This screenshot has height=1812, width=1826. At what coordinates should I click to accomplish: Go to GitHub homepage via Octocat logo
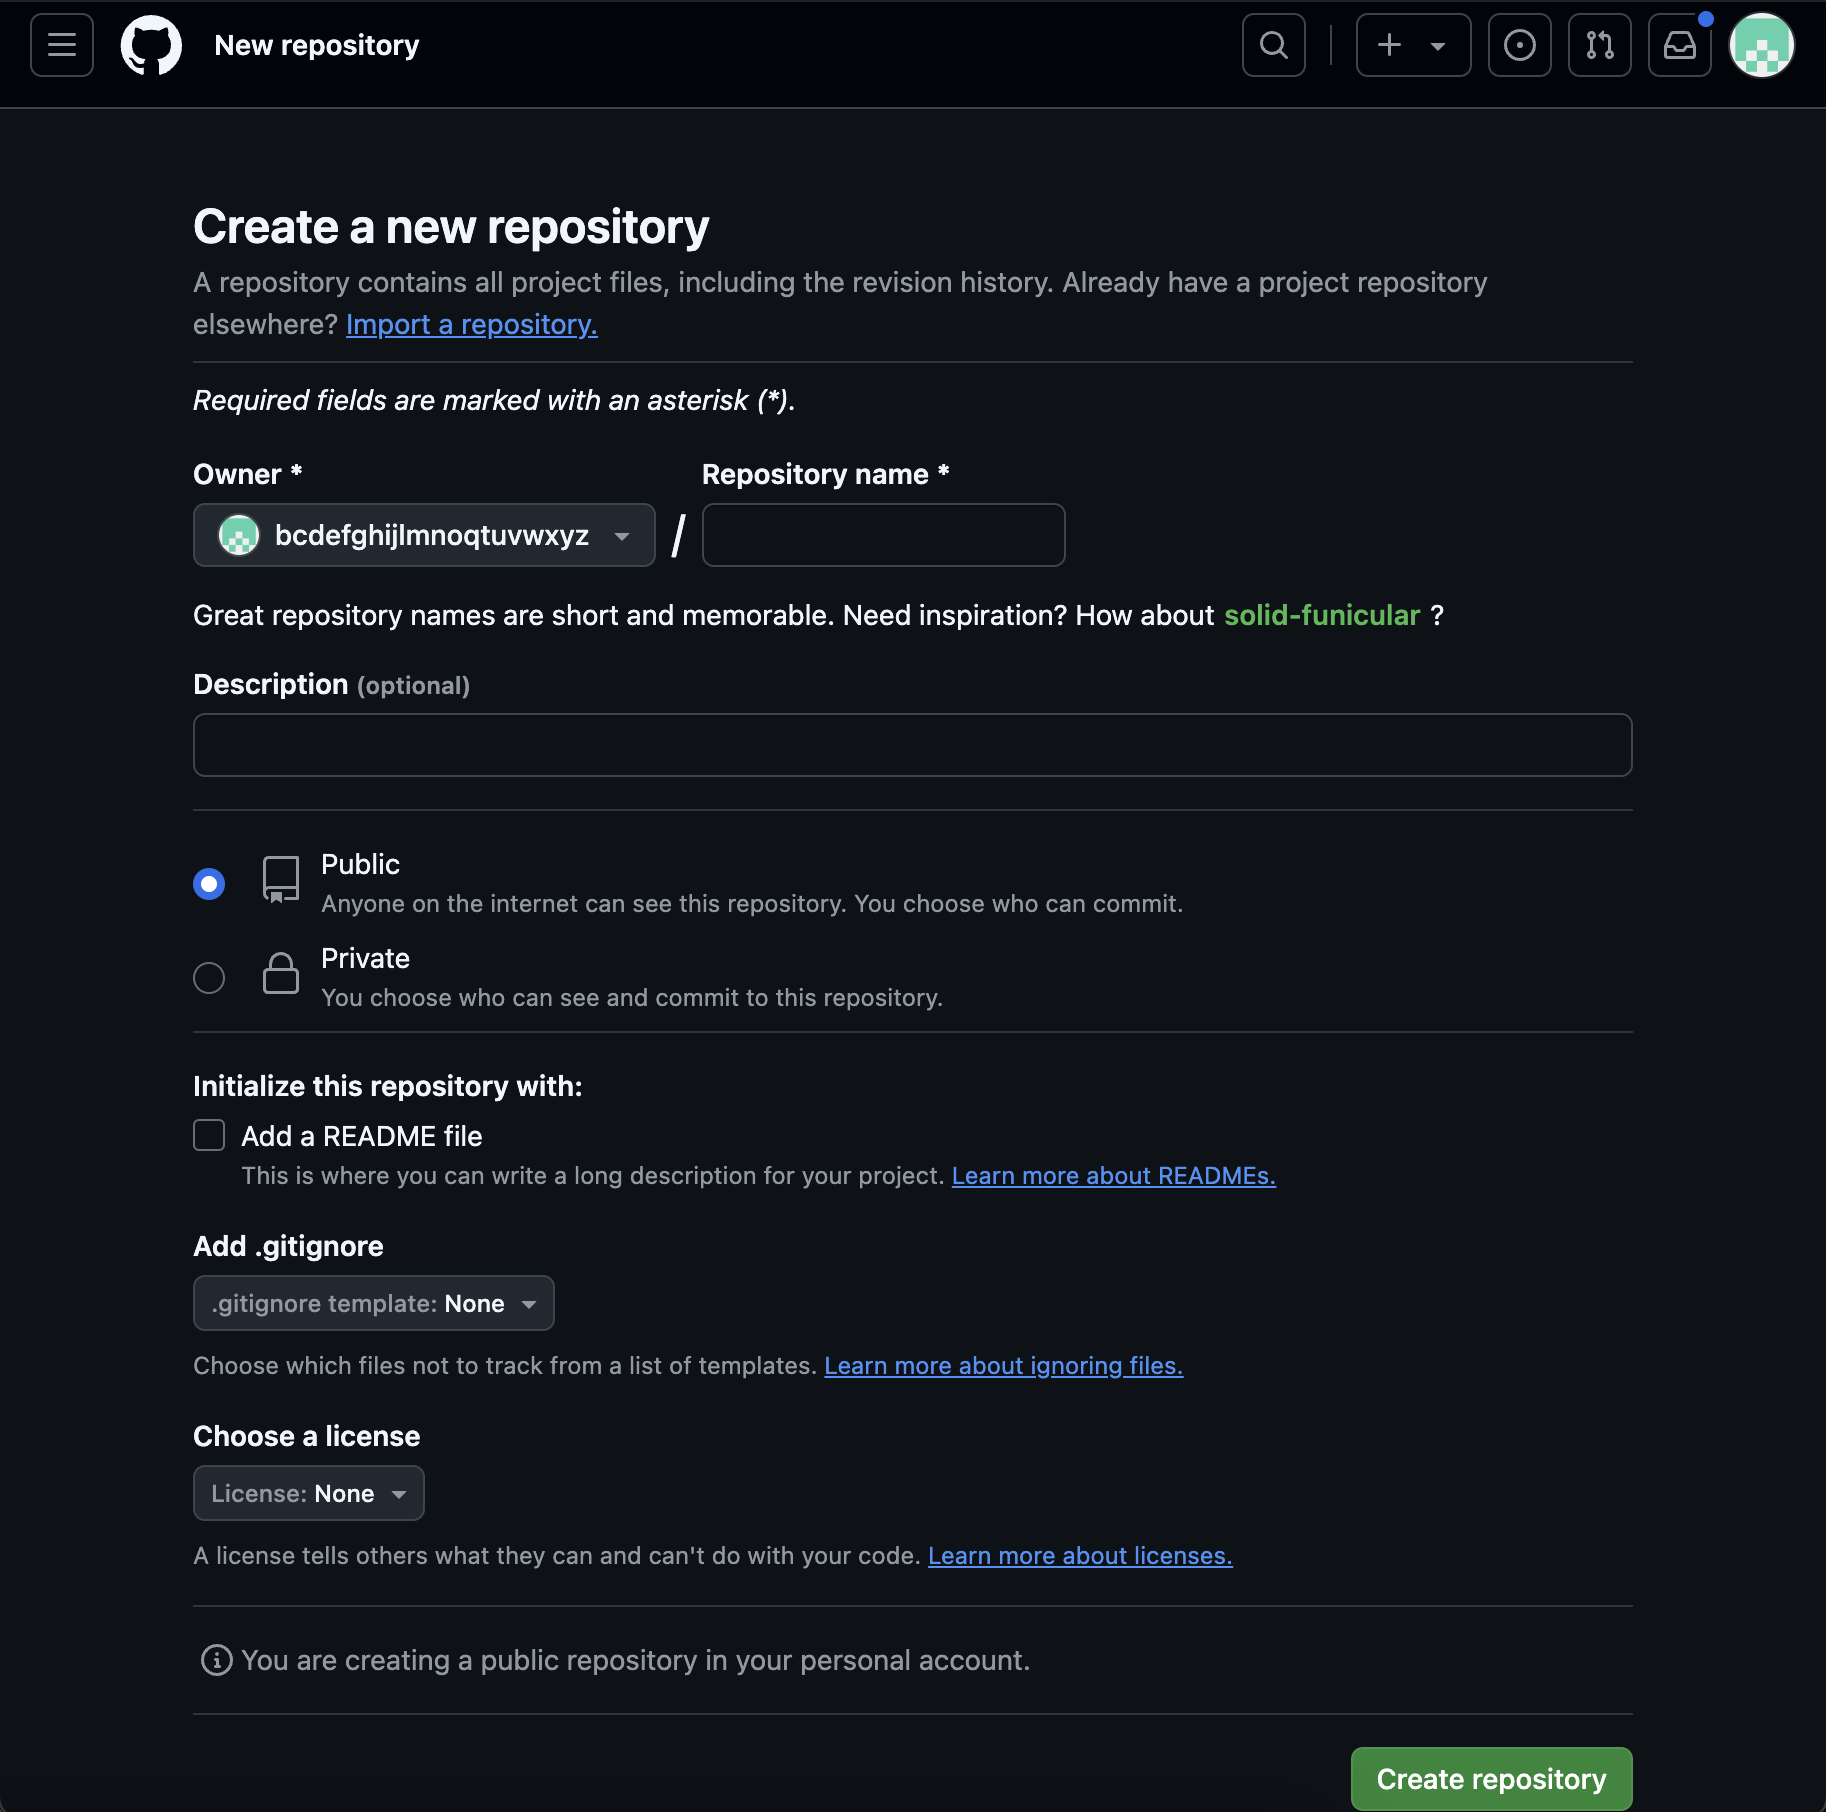point(151,45)
